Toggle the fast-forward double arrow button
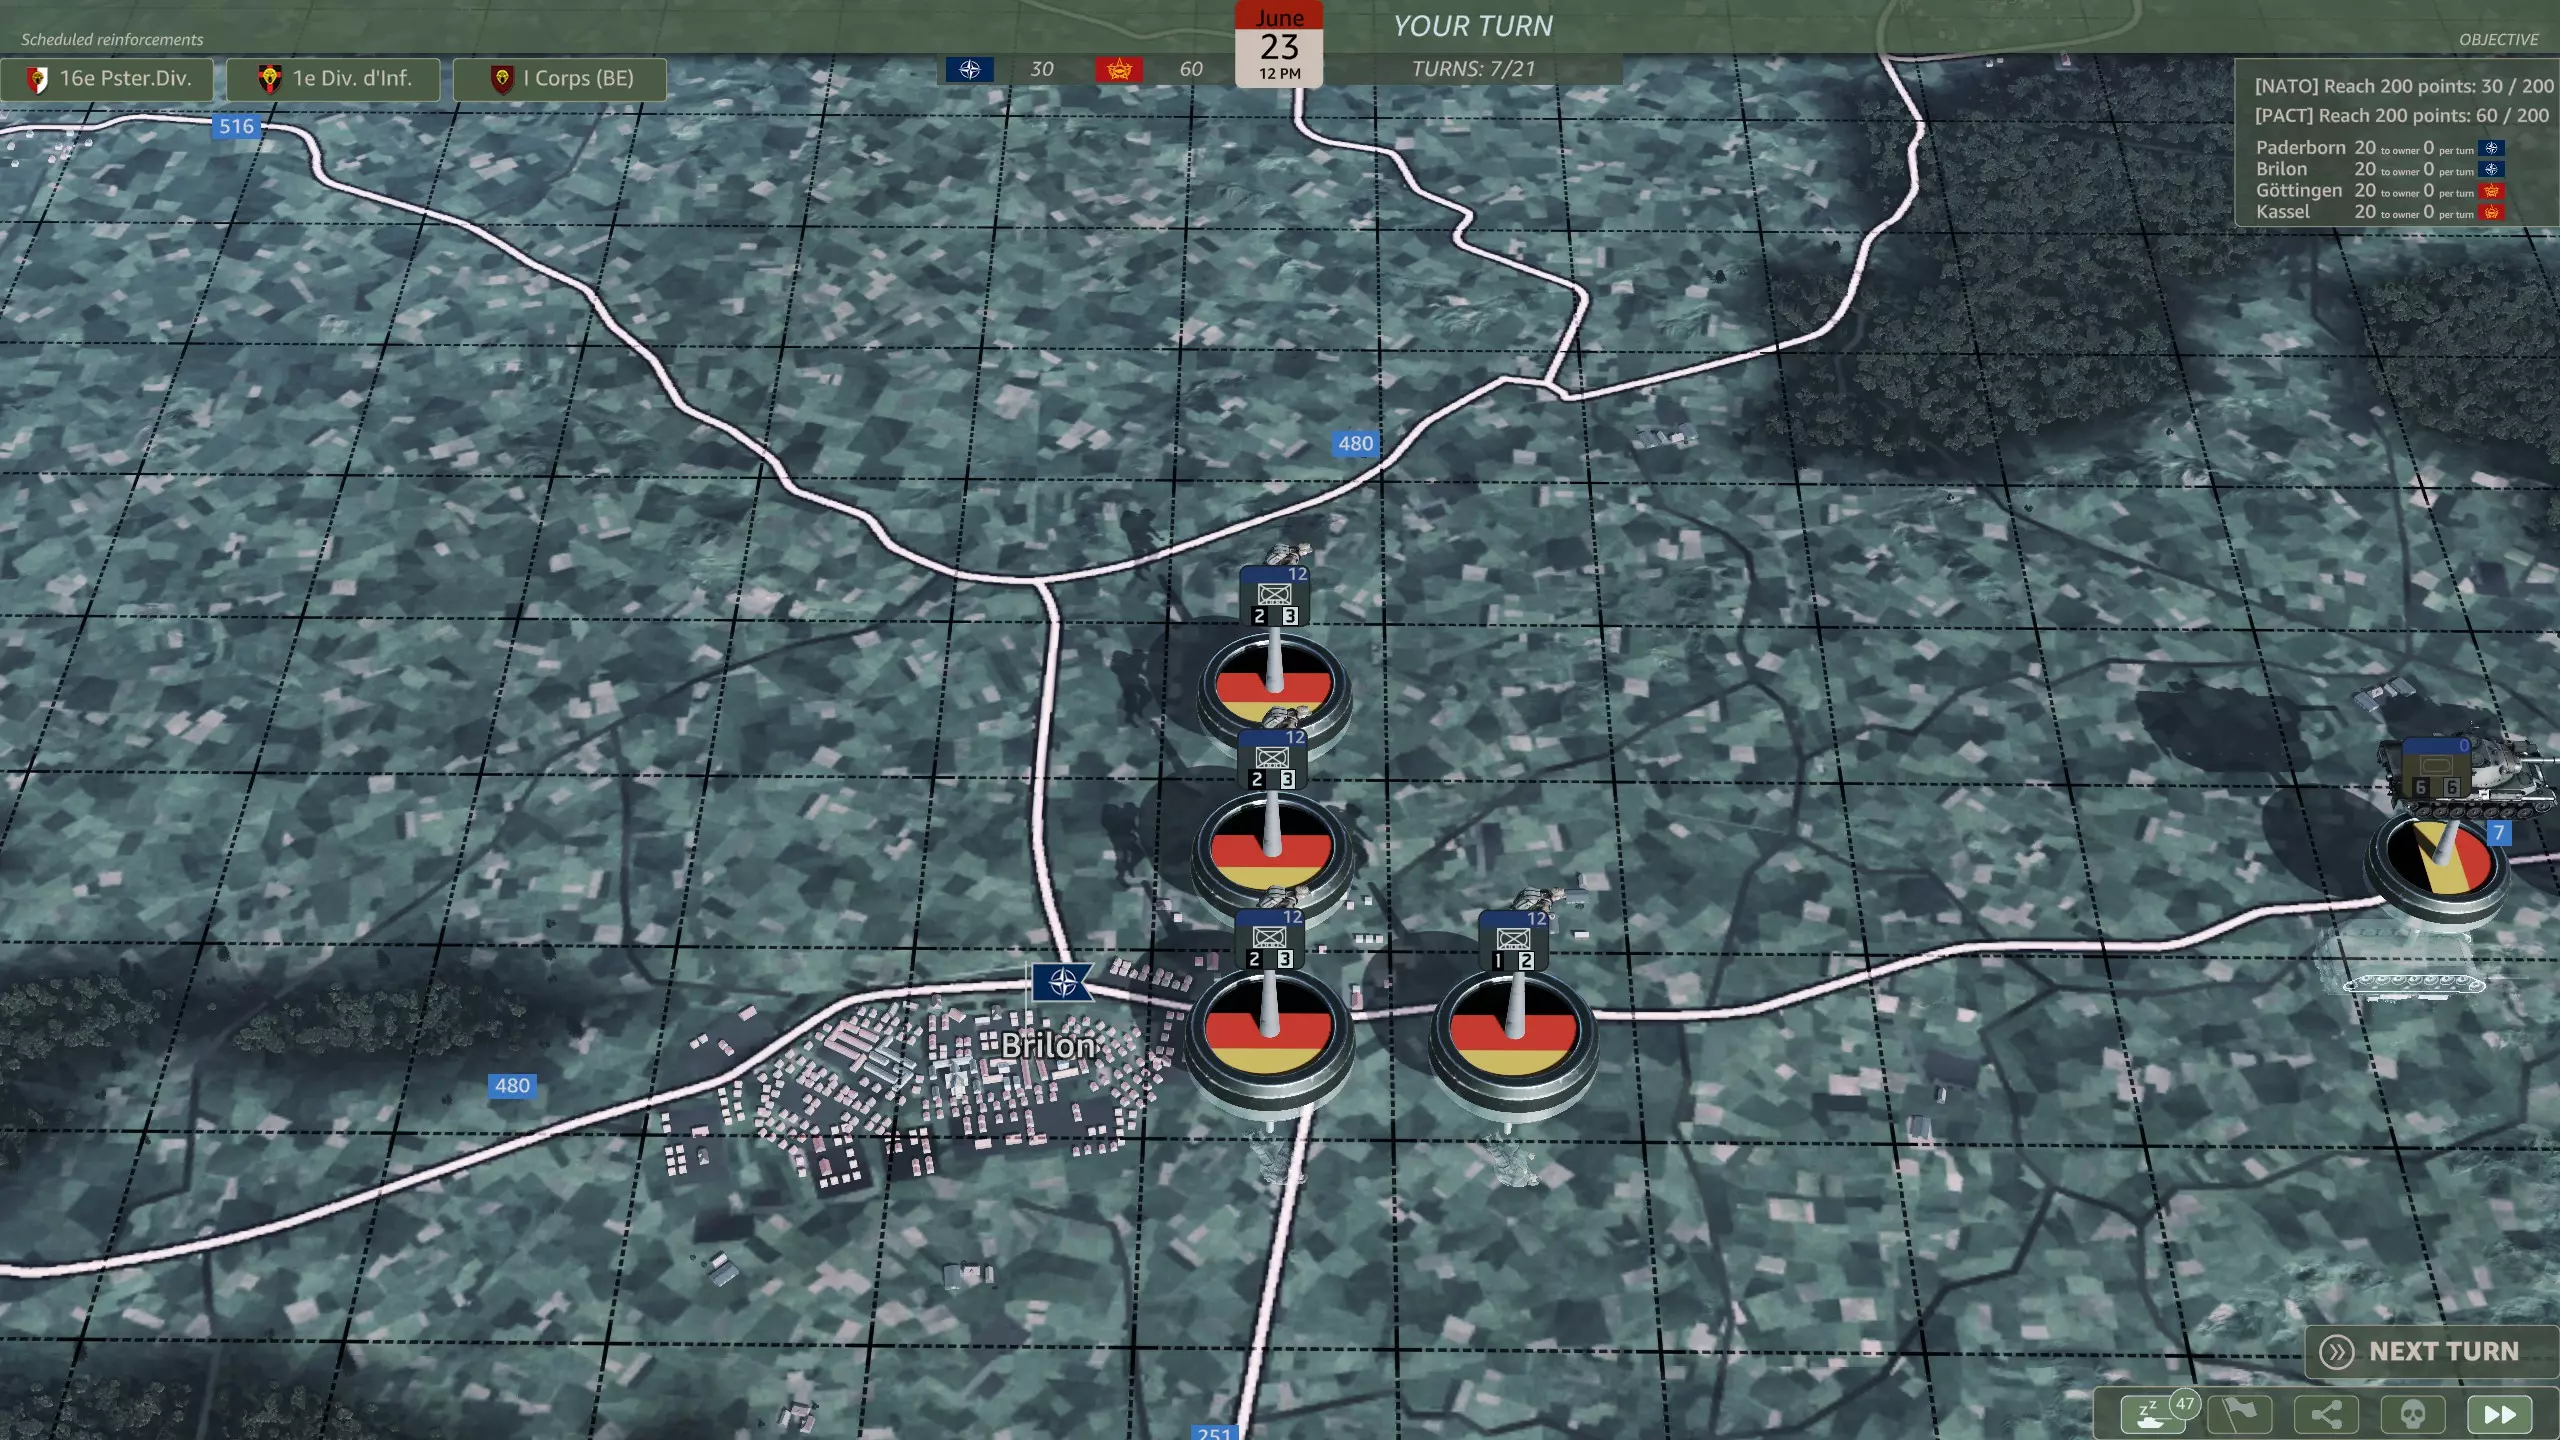This screenshot has width=2560, height=1440. click(2499, 1414)
